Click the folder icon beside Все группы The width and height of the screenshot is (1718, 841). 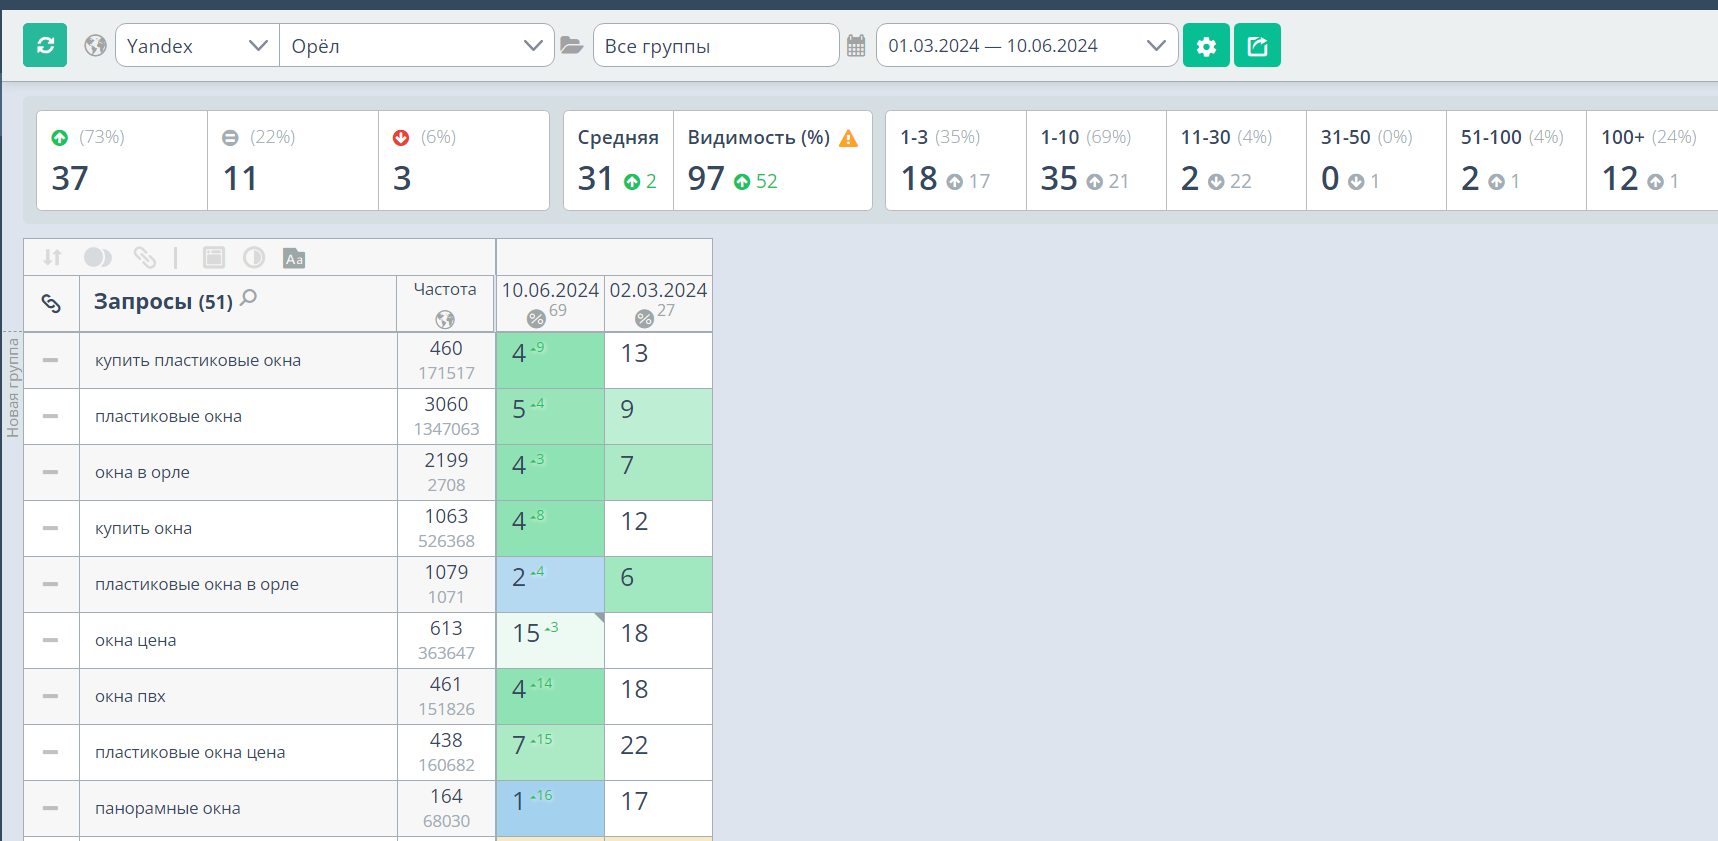pos(571,45)
